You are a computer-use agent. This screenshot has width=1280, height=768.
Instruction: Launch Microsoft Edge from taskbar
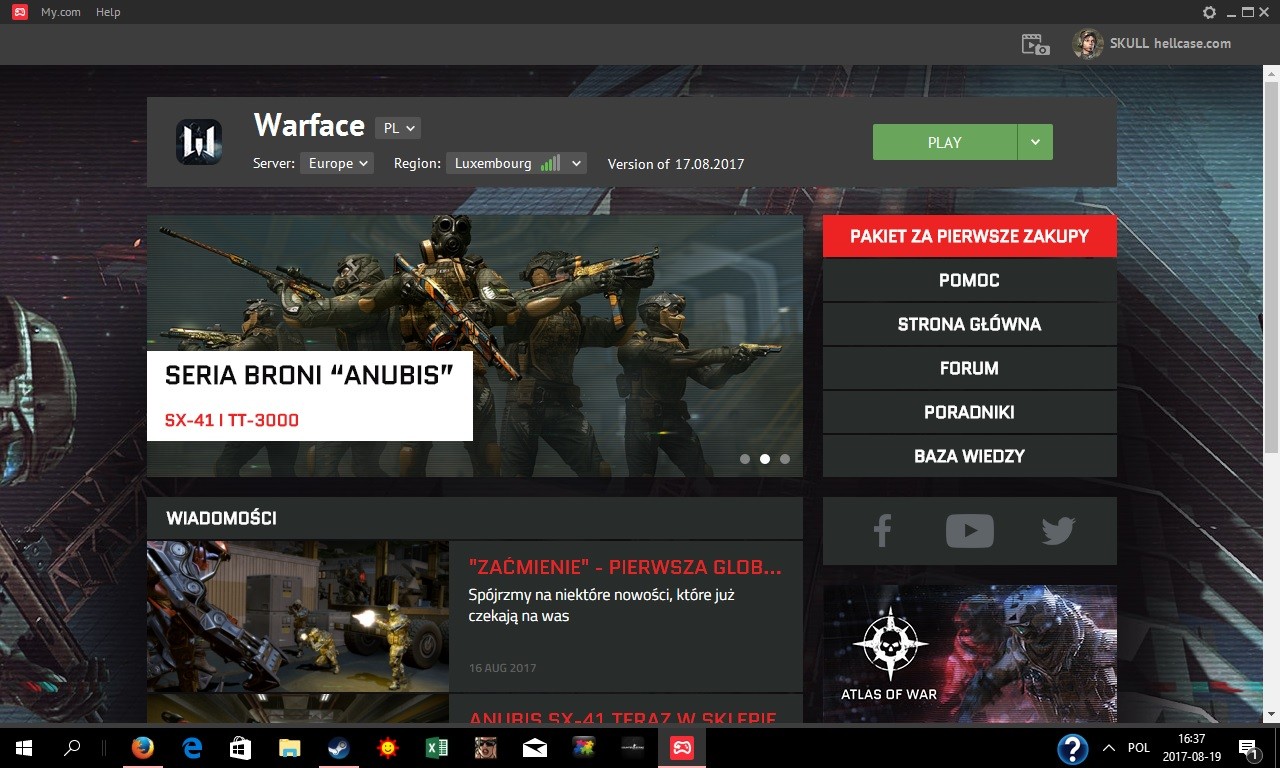(x=192, y=747)
